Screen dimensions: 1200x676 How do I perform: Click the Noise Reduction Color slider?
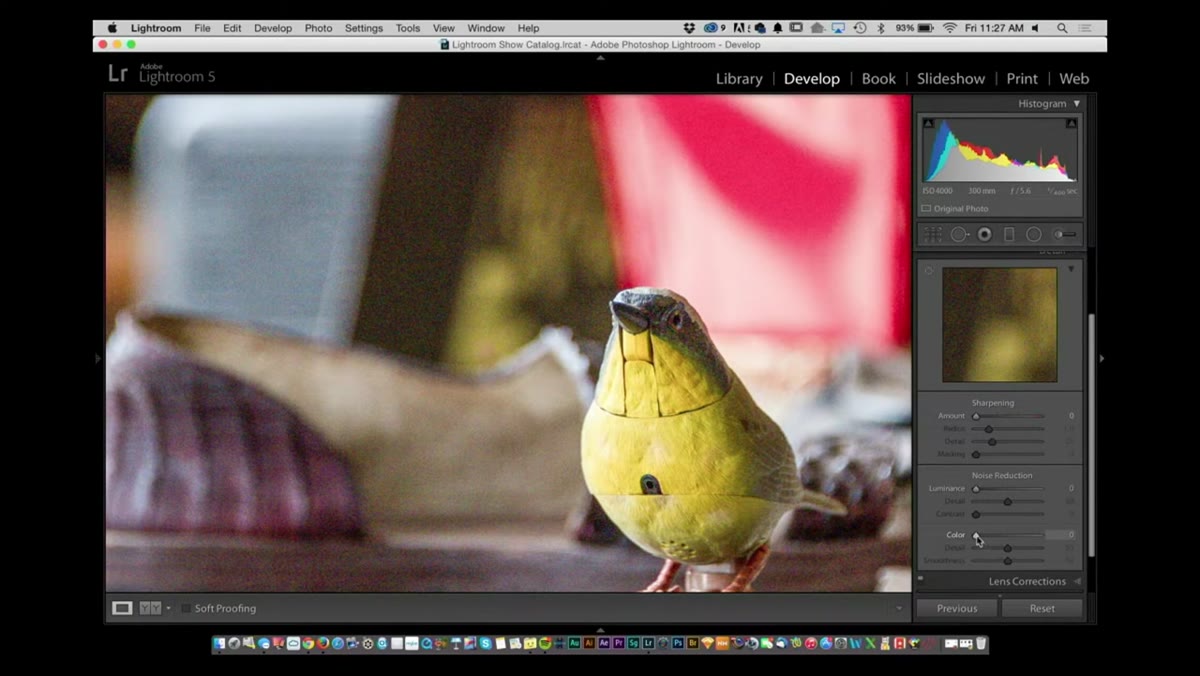(1009, 535)
